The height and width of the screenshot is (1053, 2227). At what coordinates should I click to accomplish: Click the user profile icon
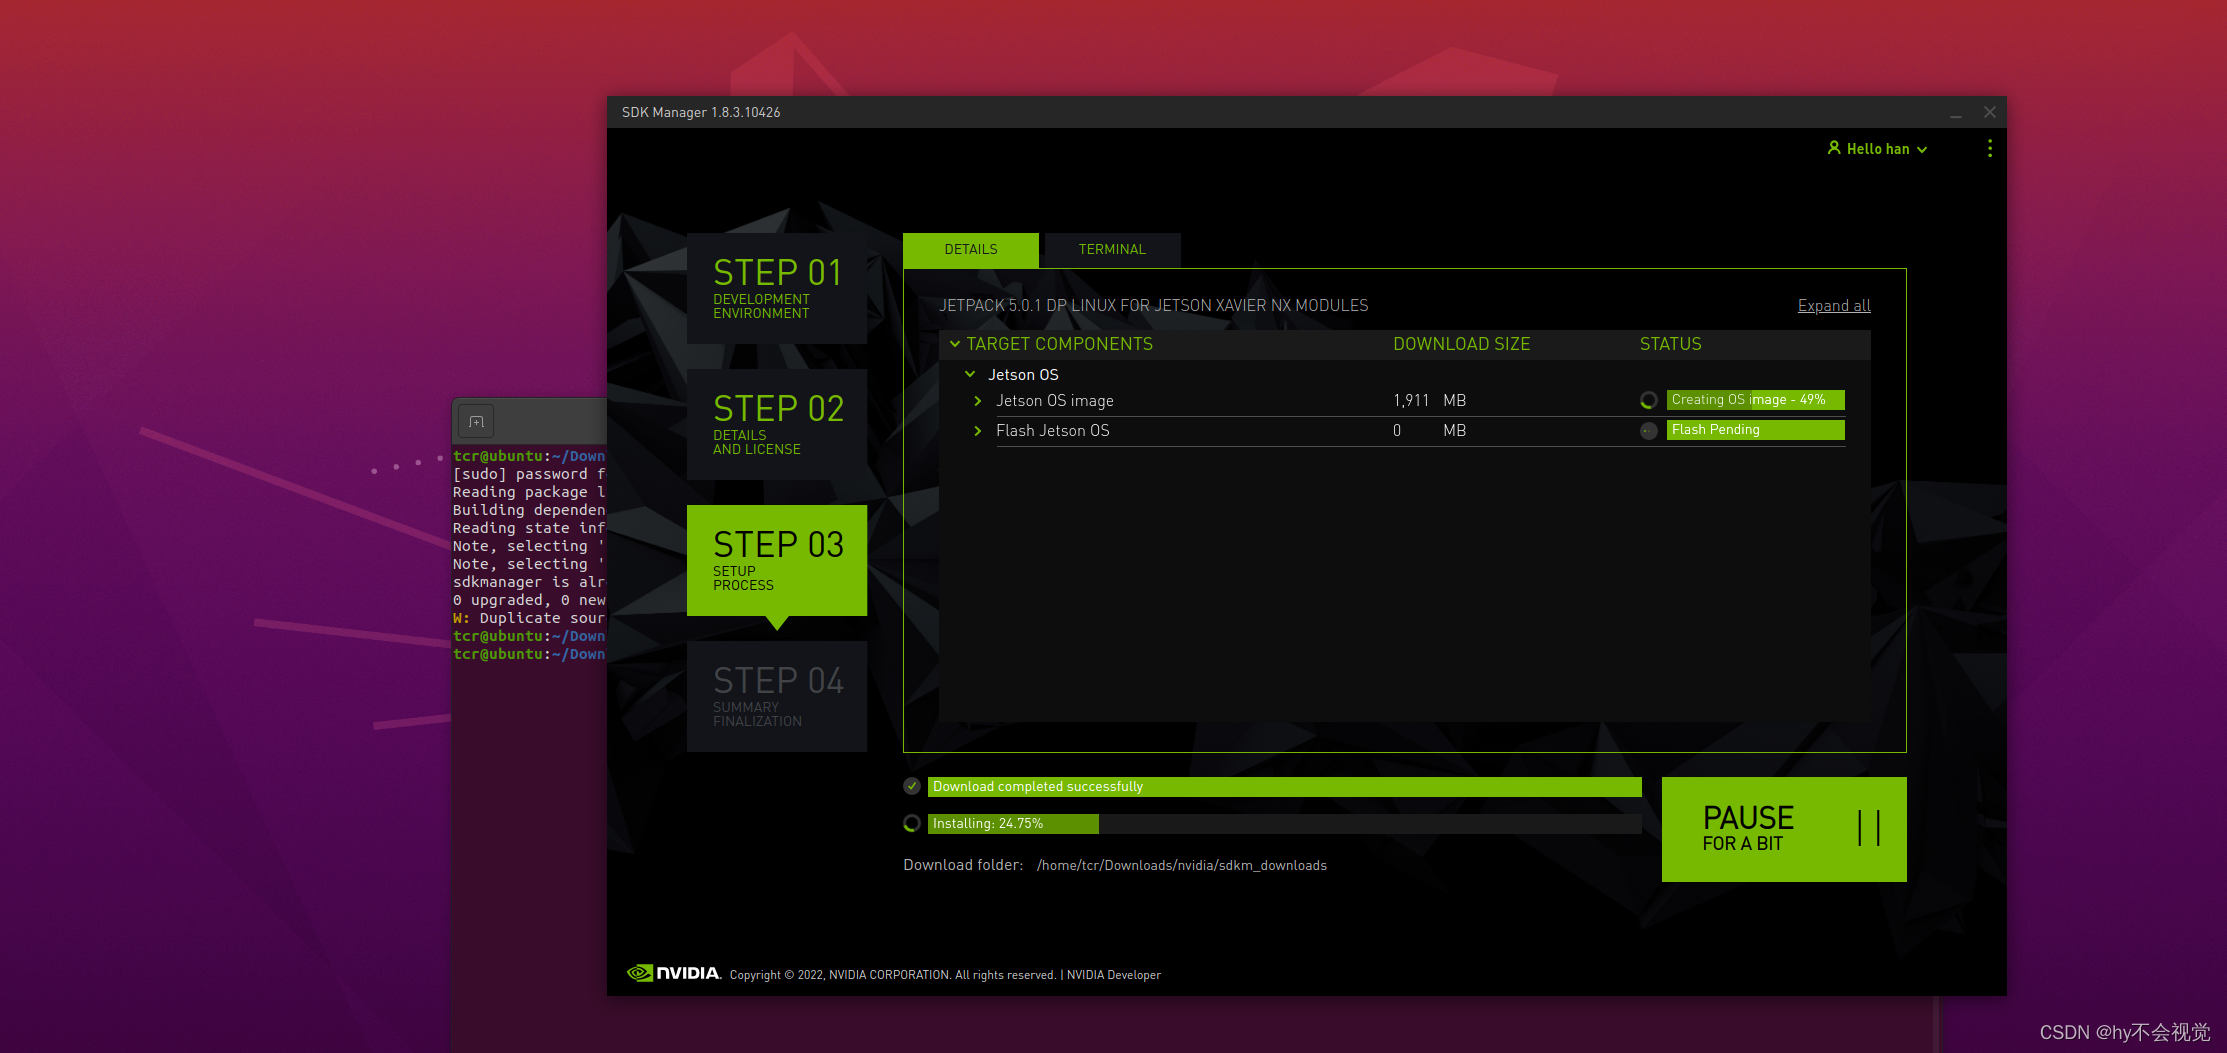click(x=1834, y=148)
